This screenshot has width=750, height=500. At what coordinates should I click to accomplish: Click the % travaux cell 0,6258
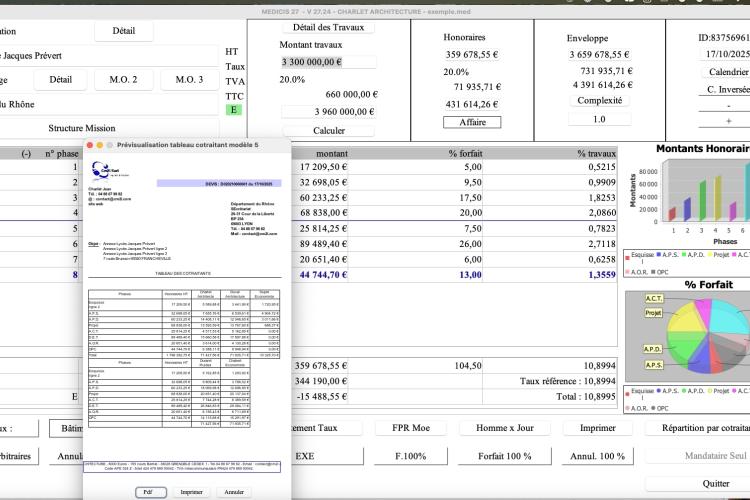550,259
